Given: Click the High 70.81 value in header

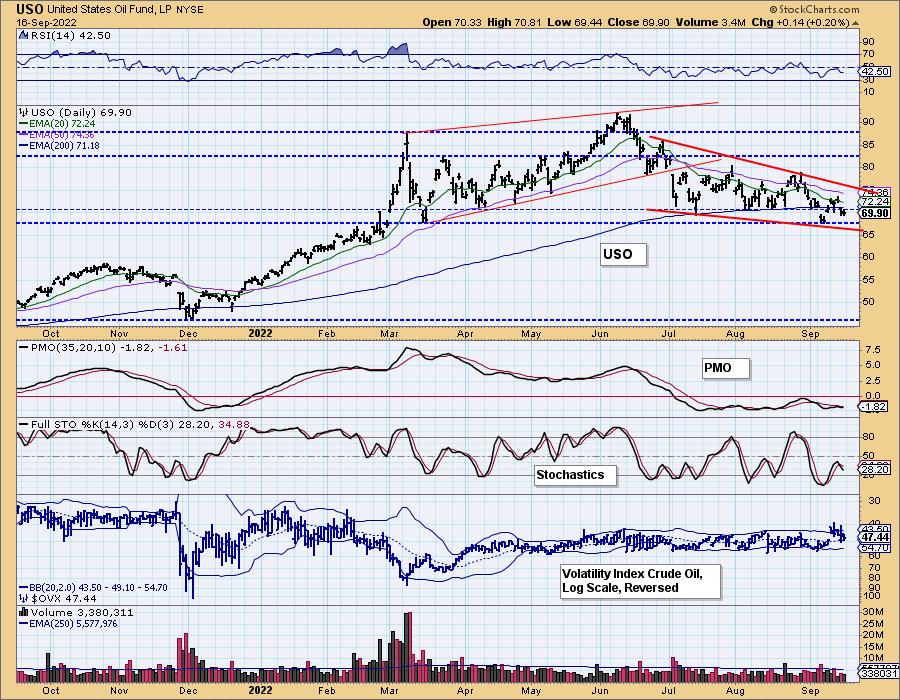Looking at the screenshot, I should (x=513, y=22).
